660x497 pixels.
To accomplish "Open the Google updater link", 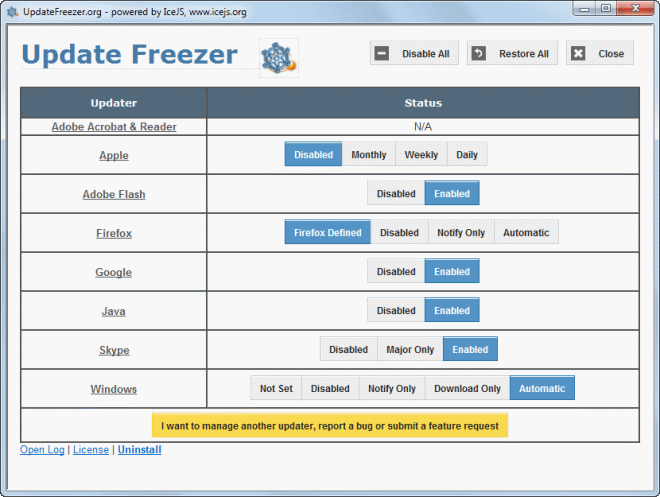I will (114, 272).
